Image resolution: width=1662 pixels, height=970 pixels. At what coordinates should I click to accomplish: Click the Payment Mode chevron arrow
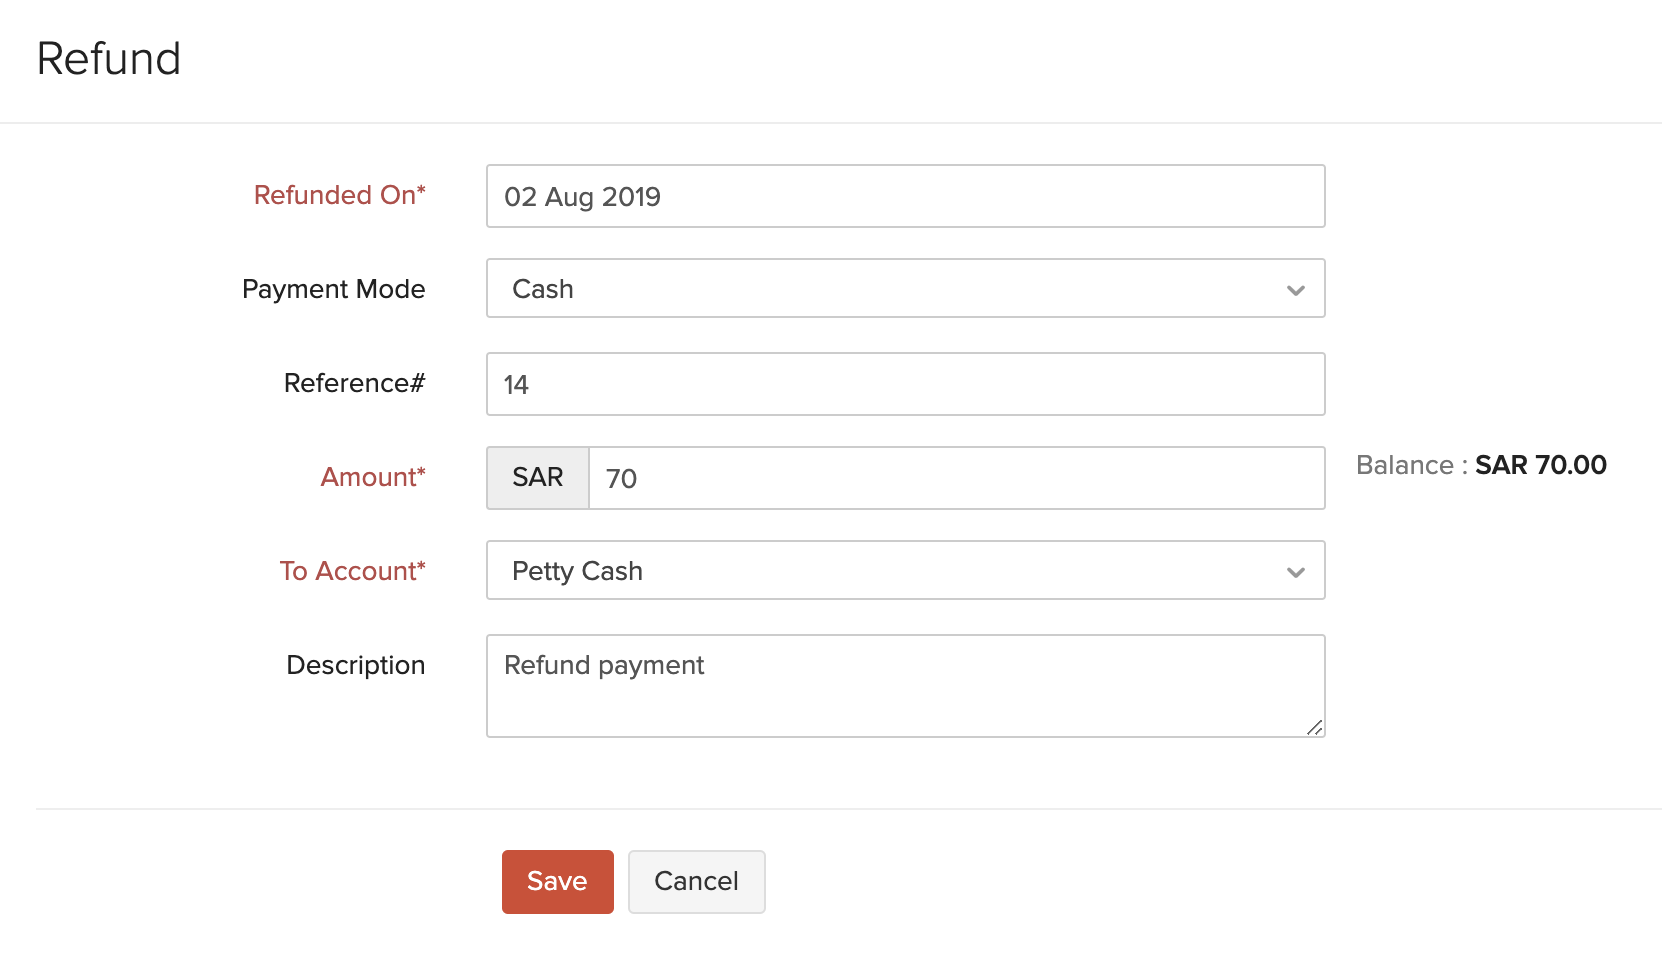point(1296,290)
